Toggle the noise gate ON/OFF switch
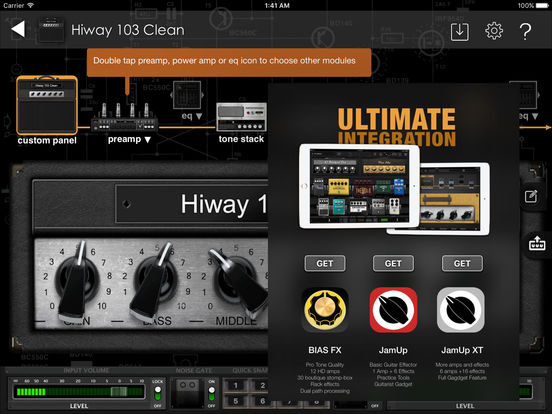The height and width of the screenshot is (414, 552). click(x=211, y=393)
